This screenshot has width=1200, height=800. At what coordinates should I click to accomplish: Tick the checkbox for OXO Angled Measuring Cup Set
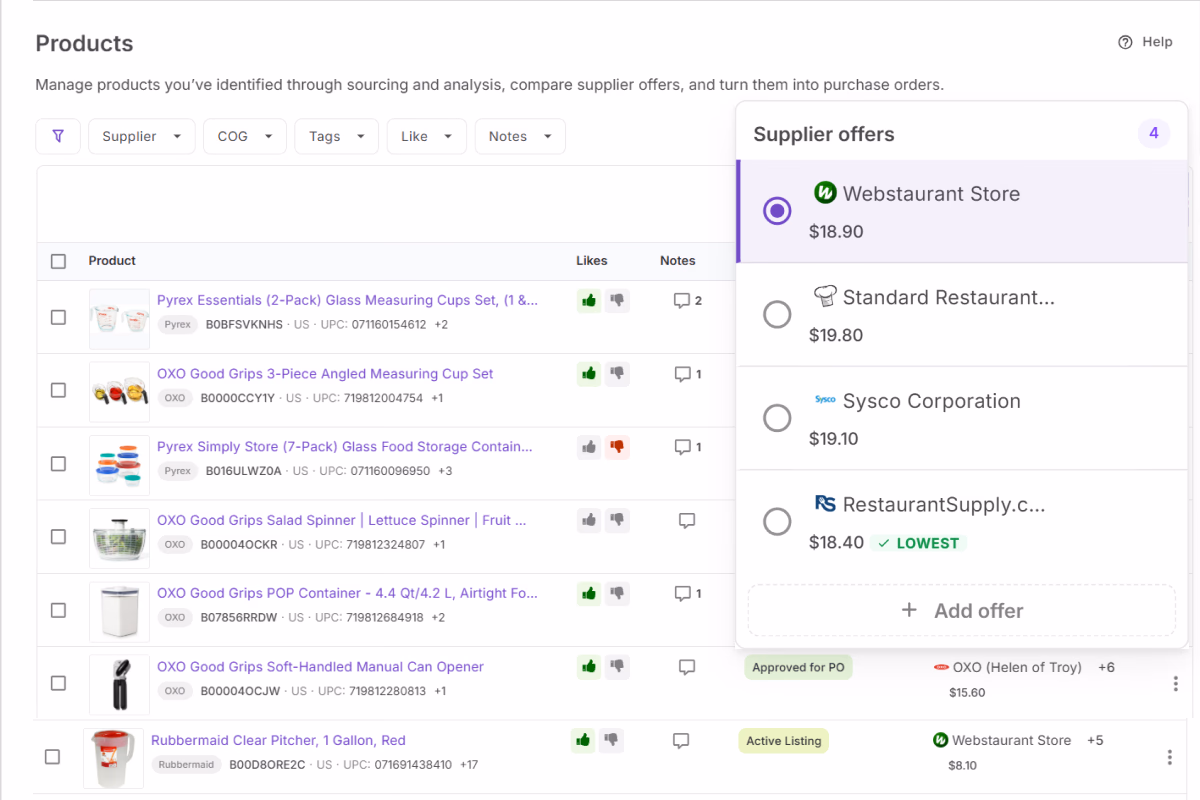pyautogui.click(x=58, y=390)
